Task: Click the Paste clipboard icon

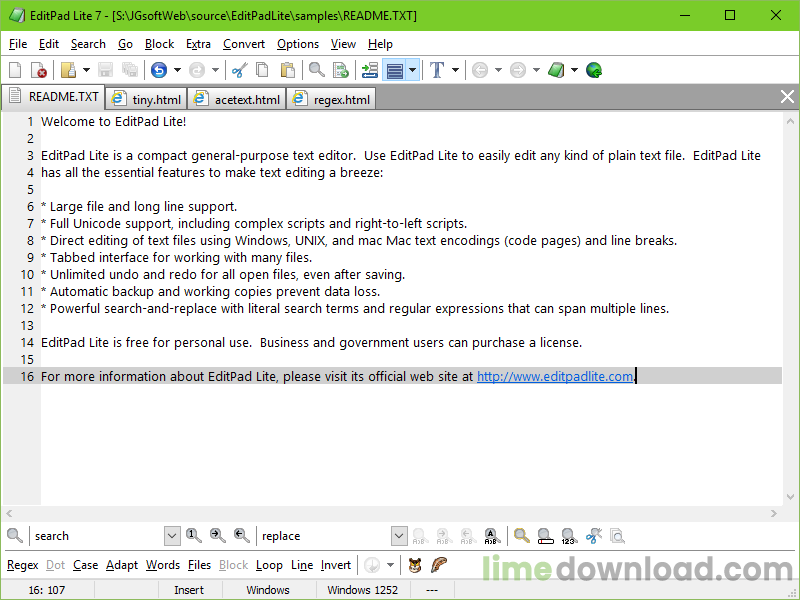Action: [x=288, y=70]
